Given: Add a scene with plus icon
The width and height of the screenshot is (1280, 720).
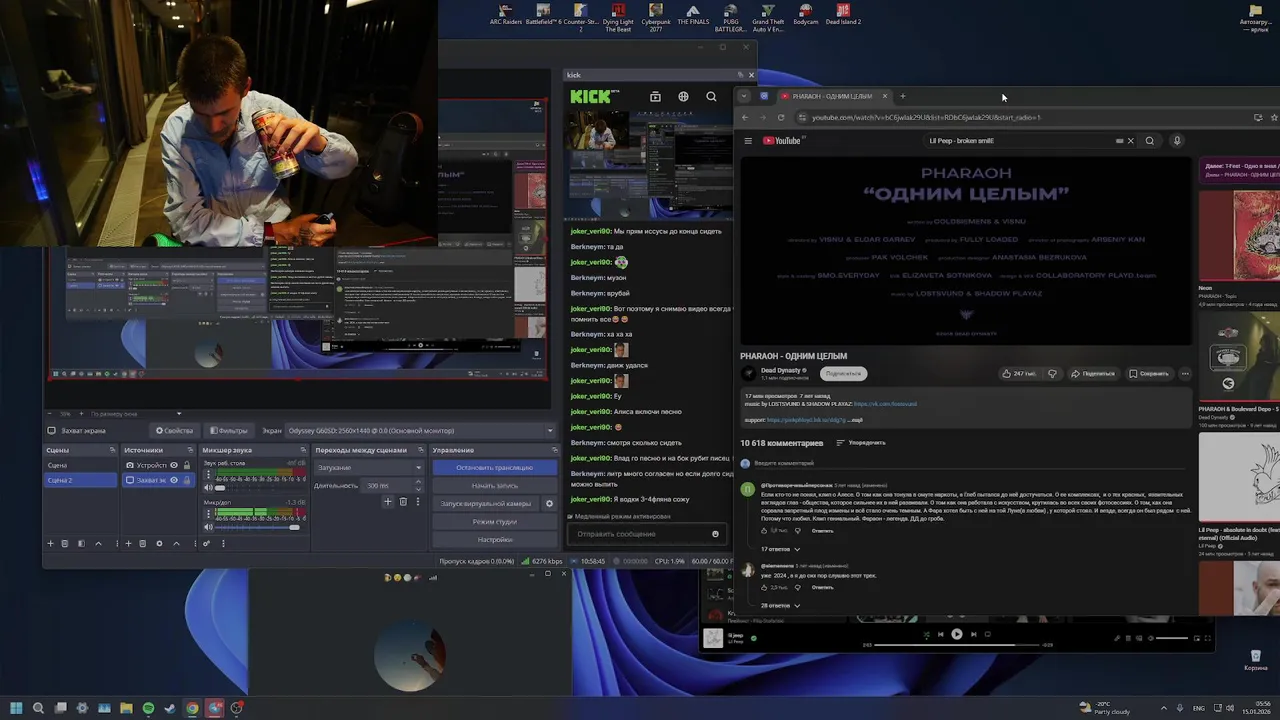Looking at the screenshot, I should tap(50, 543).
